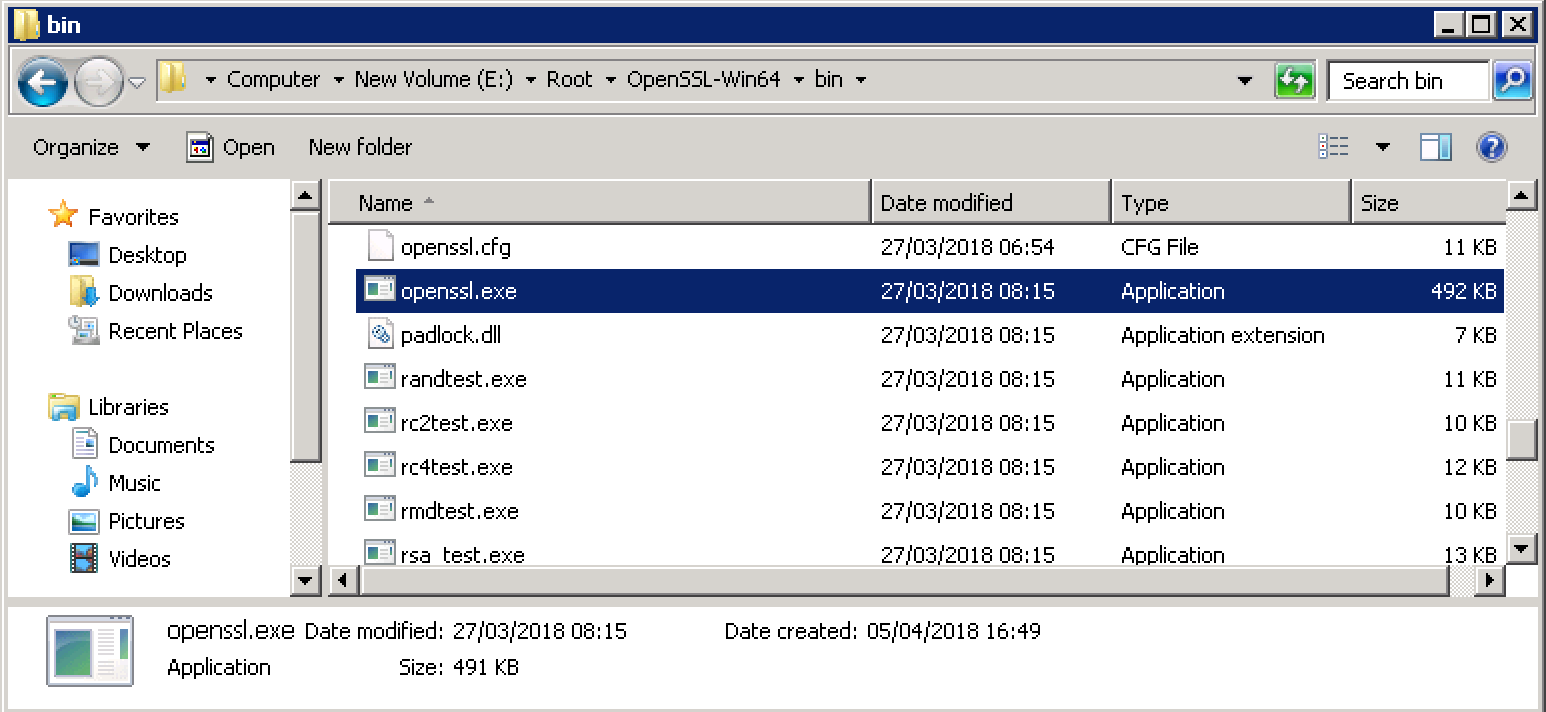Click Libraries in navigation pane
The image size is (1546, 712).
tap(128, 407)
